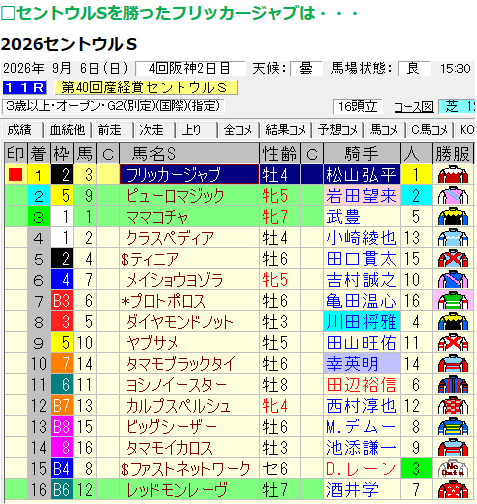Click the No Data silks icon for ファストネットワーク
477x504 pixels.
coord(452,469)
